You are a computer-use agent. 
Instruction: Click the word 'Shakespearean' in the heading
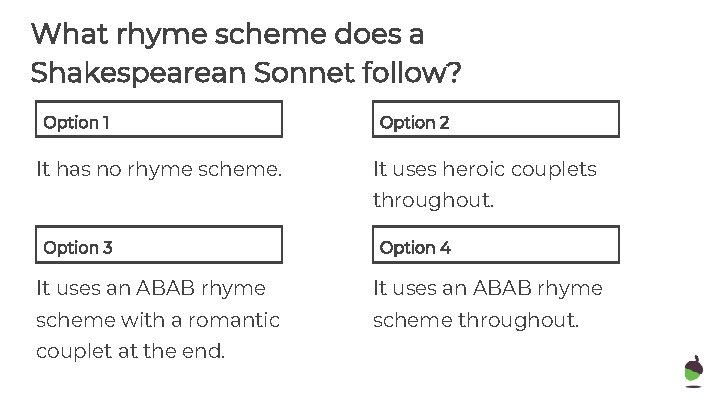click(x=138, y=73)
